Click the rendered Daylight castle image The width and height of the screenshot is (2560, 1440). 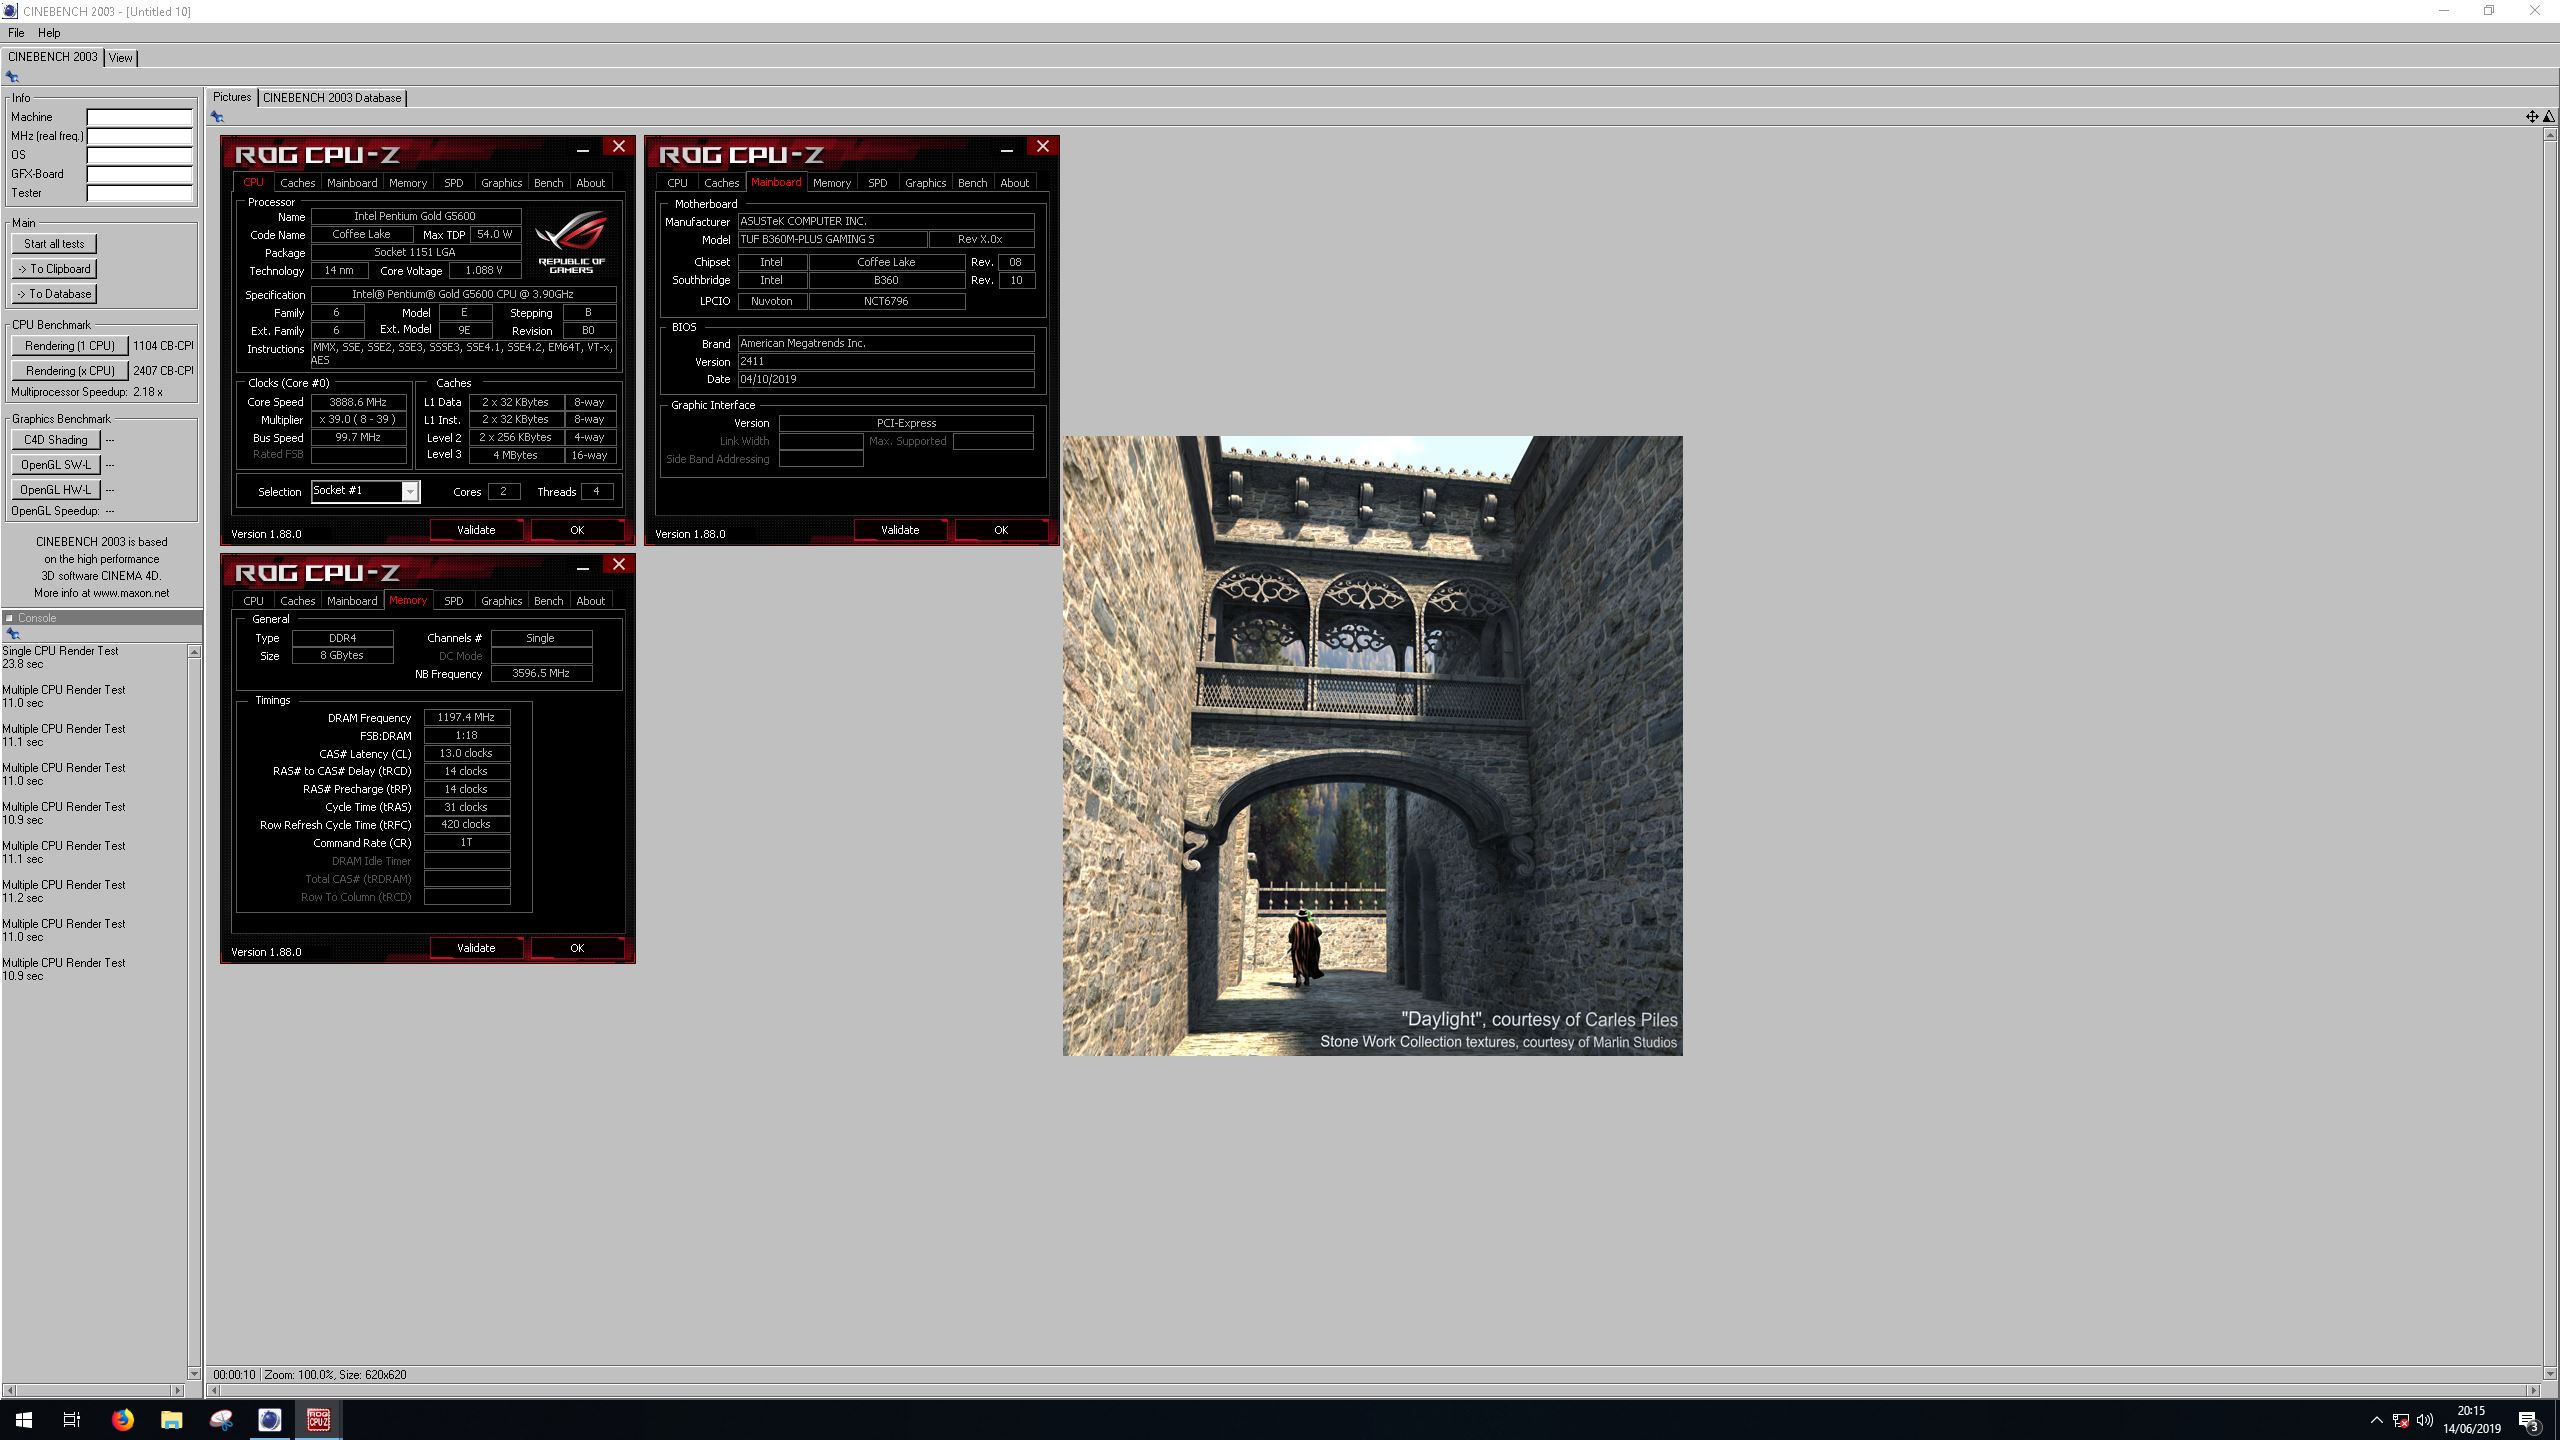click(x=1372, y=746)
